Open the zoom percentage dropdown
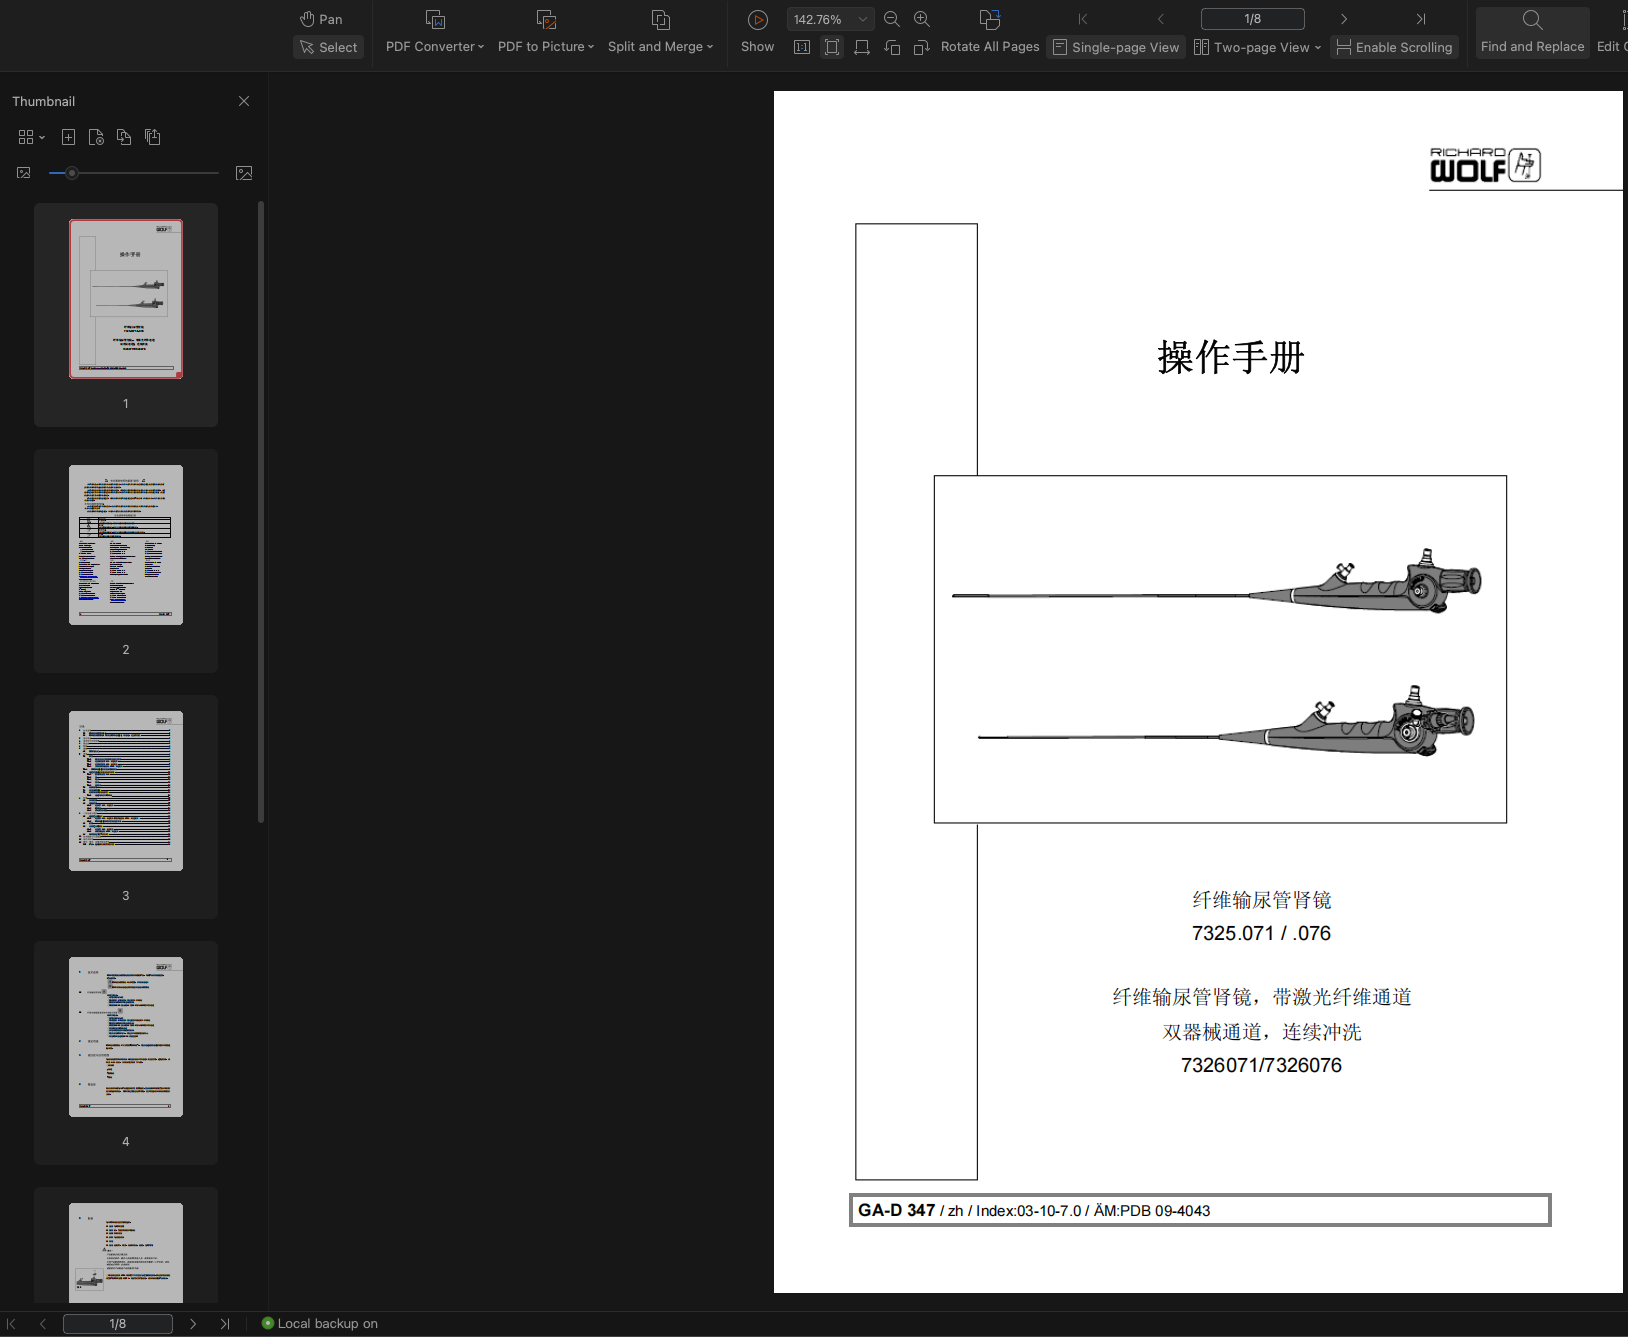This screenshot has height=1337, width=1628. (x=862, y=19)
